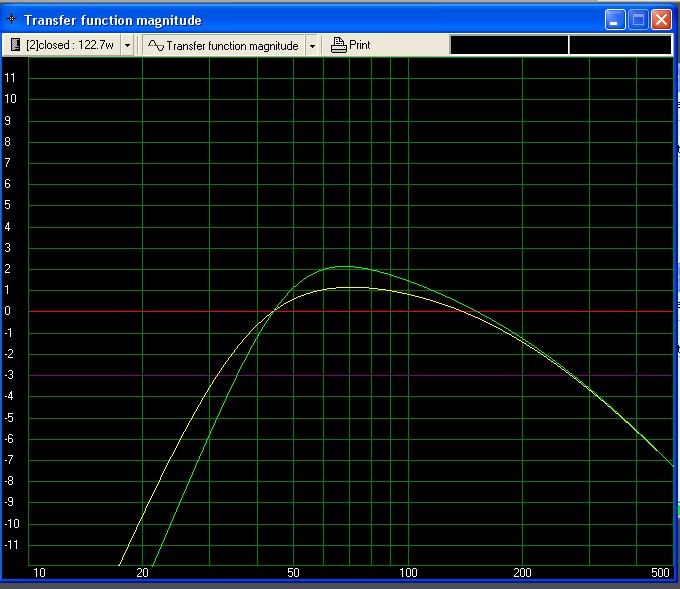The height and width of the screenshot is (589, 680).
Task: Click the 0 dB label on the y-axis
Action: 7,311
